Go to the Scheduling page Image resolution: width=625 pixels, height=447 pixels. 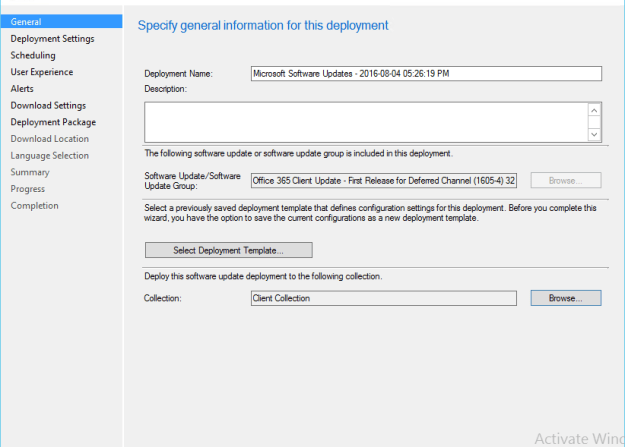click(33, 55)
